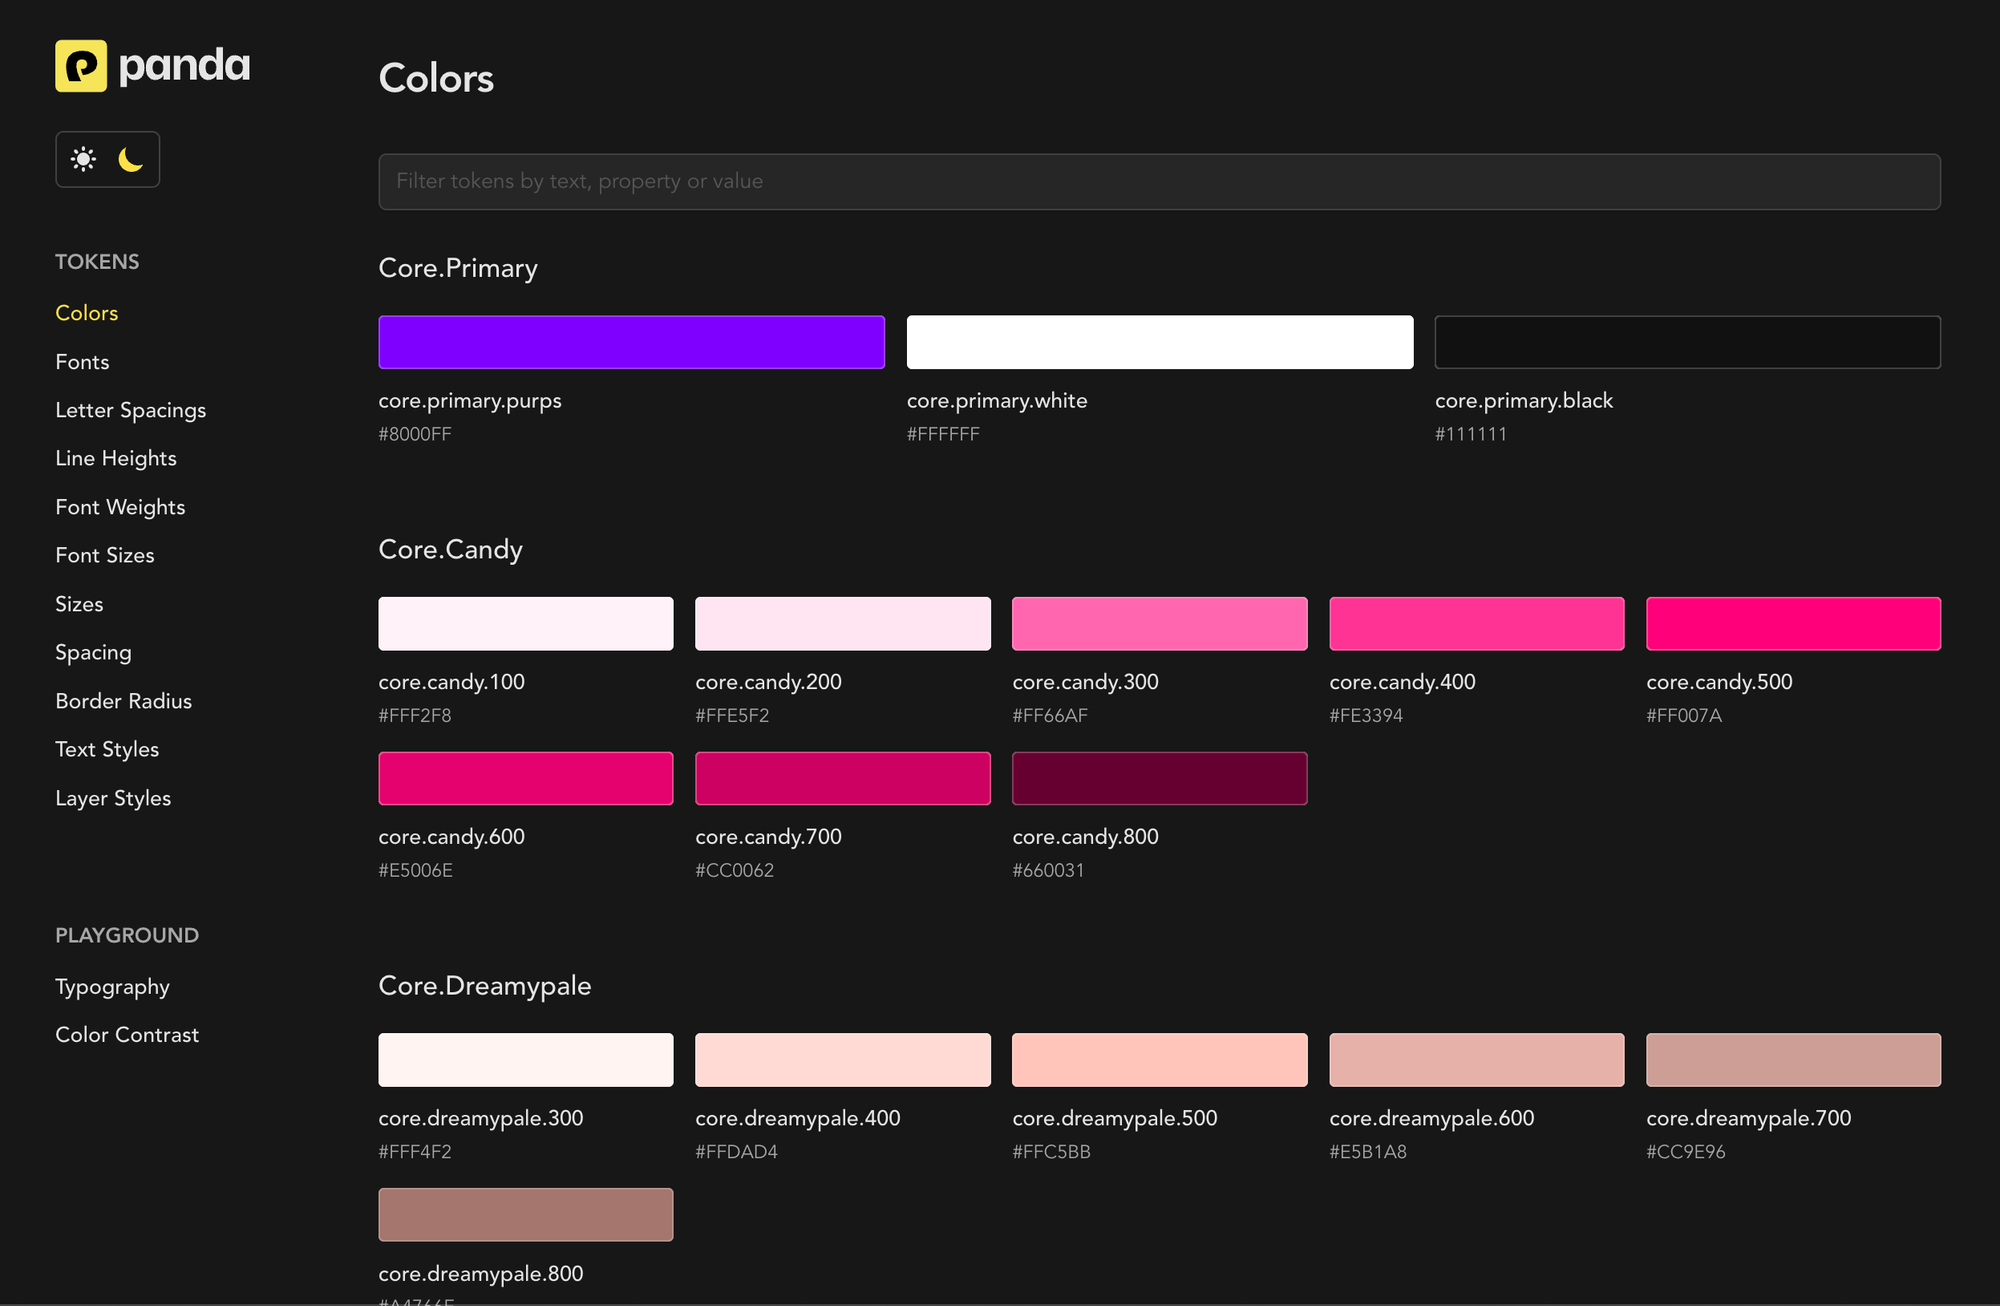2000x1306 pixels.
Task: Pick the core.candy.700 swatch
Action: 843,778
